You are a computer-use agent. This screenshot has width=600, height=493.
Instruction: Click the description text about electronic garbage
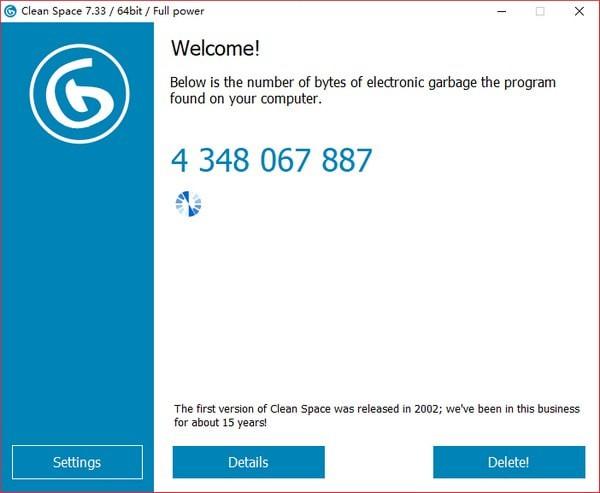click(x=362, y=90)
